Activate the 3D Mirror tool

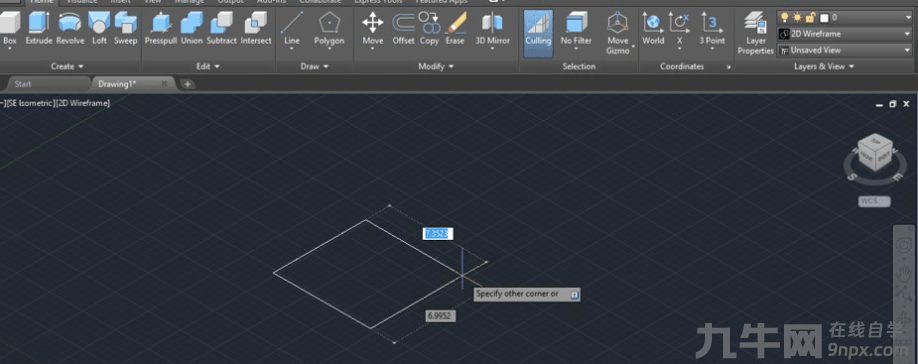tap(492, 28)
